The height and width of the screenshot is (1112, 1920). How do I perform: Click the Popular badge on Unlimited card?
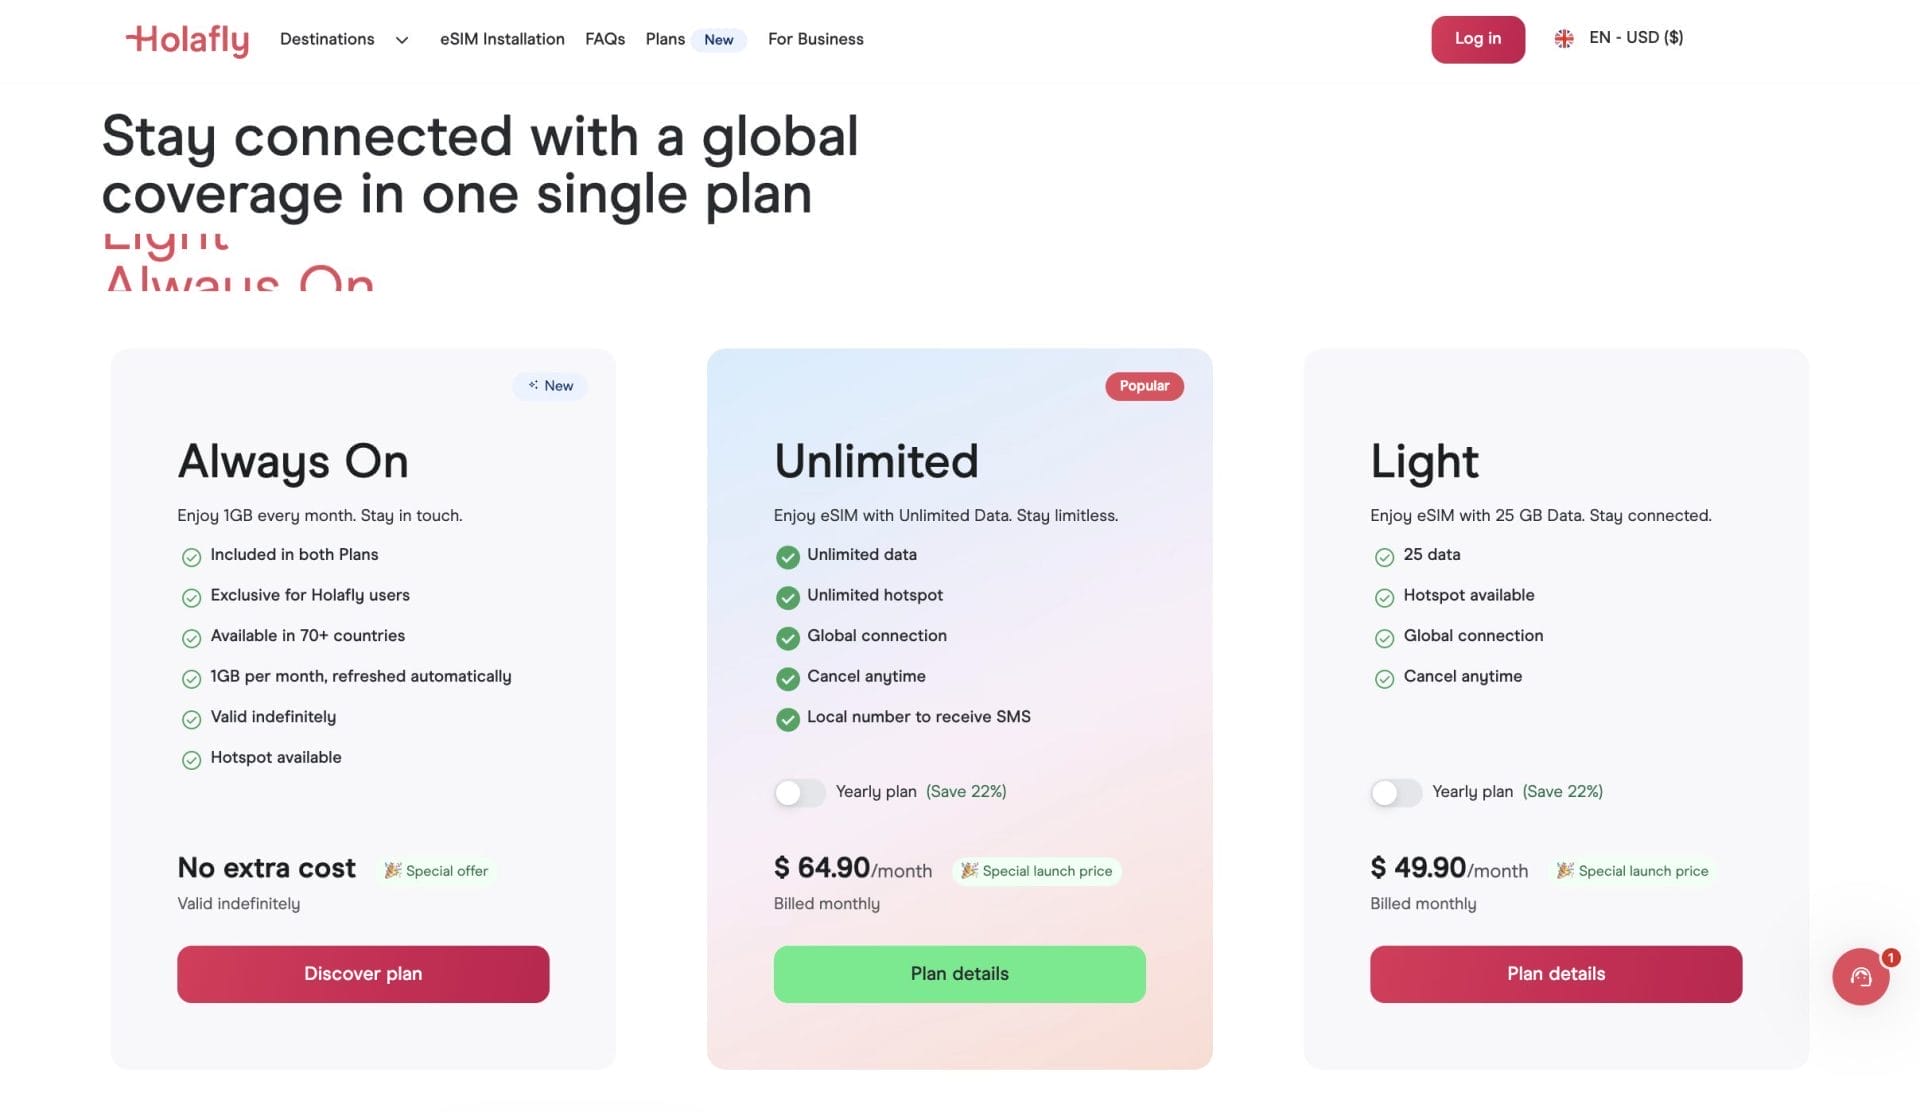point(1144,386)
